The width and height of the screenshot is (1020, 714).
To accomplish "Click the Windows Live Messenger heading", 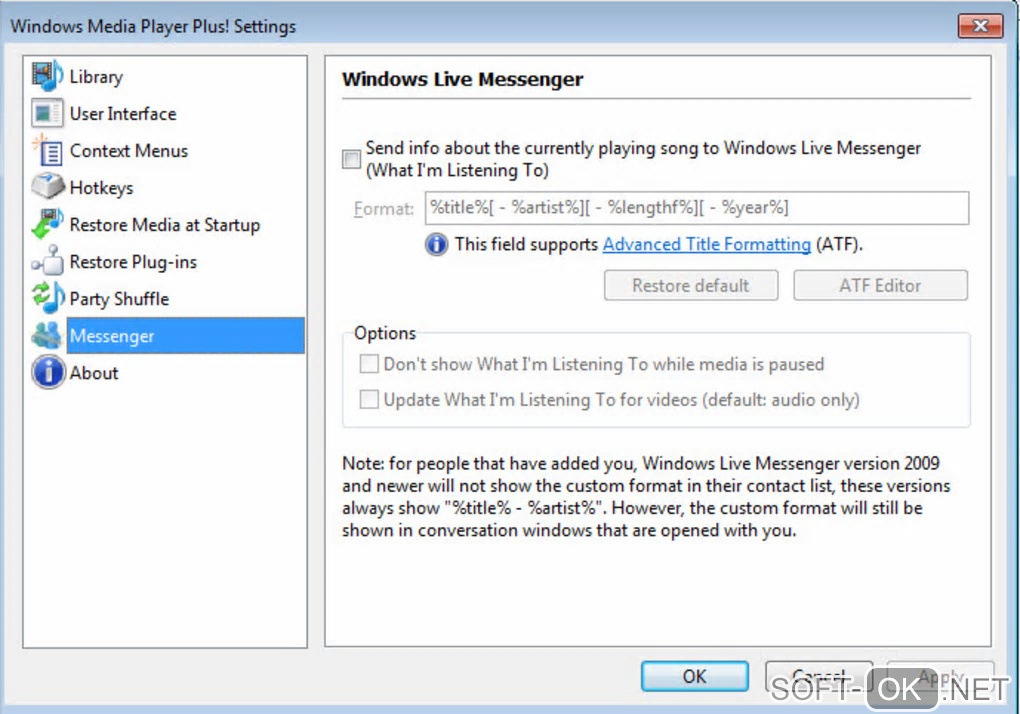I will point(463,79).
